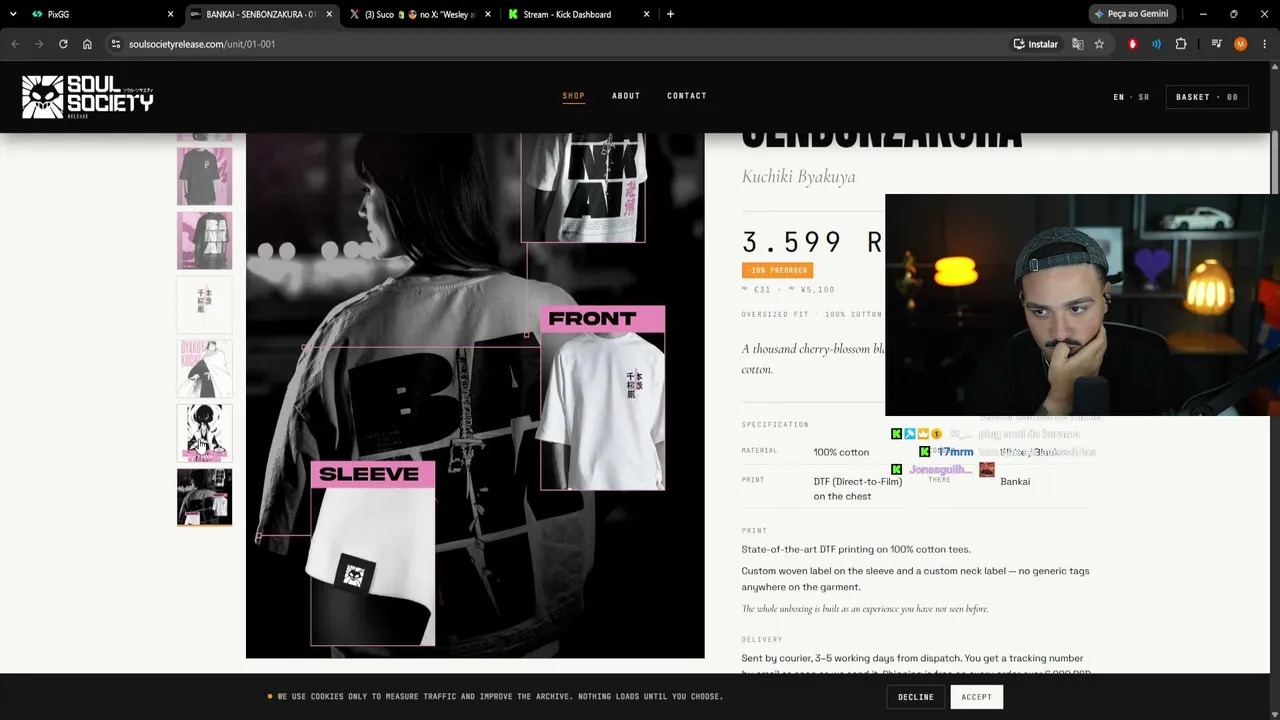
Task: Bookmark this page with the star icon
Action: tap(1099, 44)
